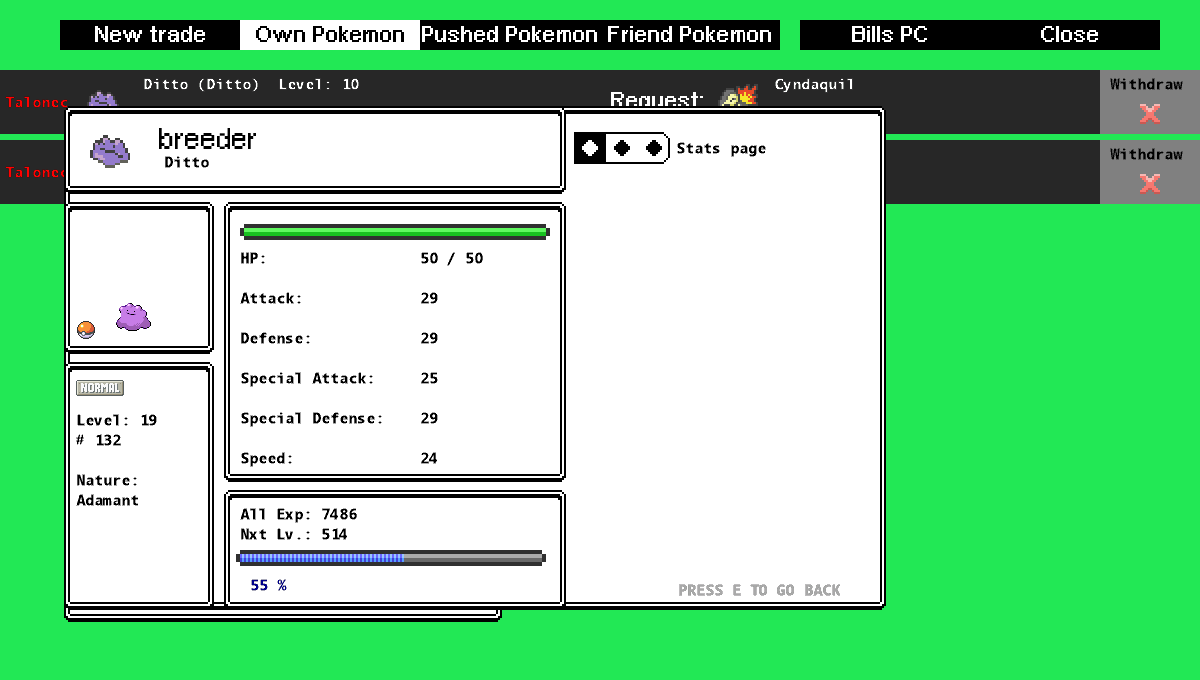Click the Ditto sprite in portrait box
The height and width of the screenshot is (680, 1200).
pyautogui.click(x=133, y=317)
